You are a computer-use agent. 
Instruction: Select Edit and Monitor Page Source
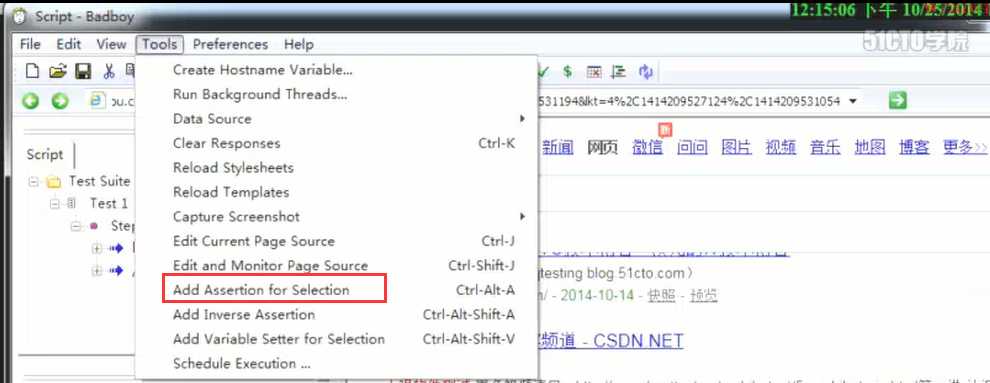click(337, 266)
